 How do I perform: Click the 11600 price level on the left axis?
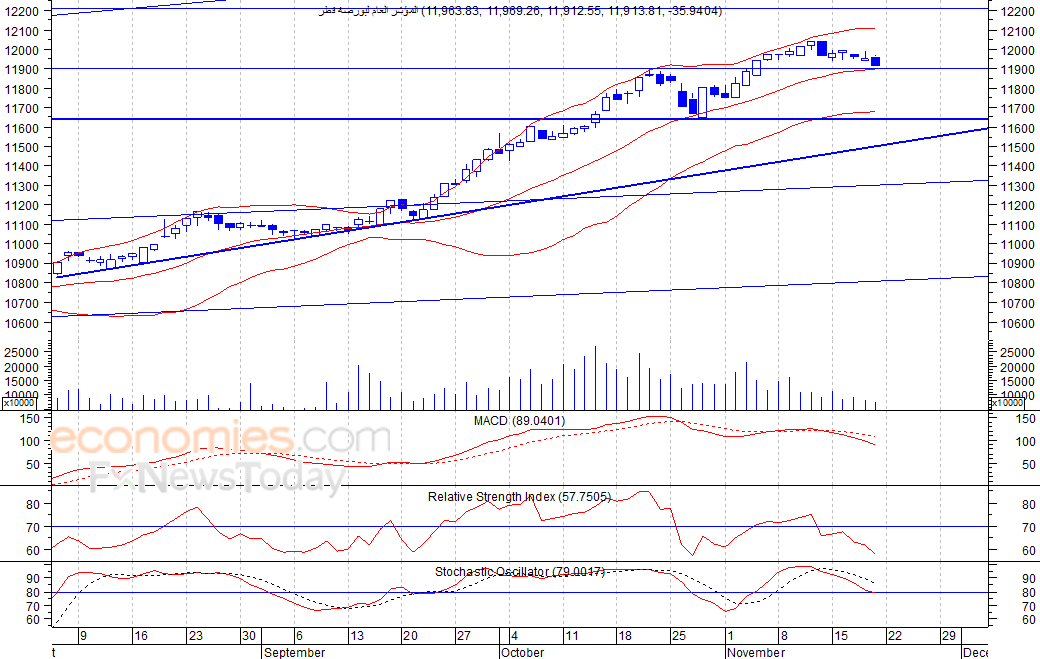click(x=21, y=128)
